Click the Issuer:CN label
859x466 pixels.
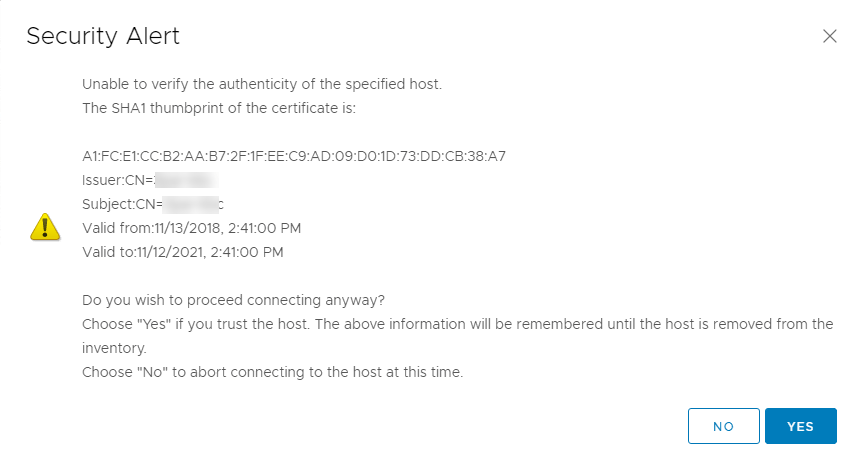(x=118, y=180)
